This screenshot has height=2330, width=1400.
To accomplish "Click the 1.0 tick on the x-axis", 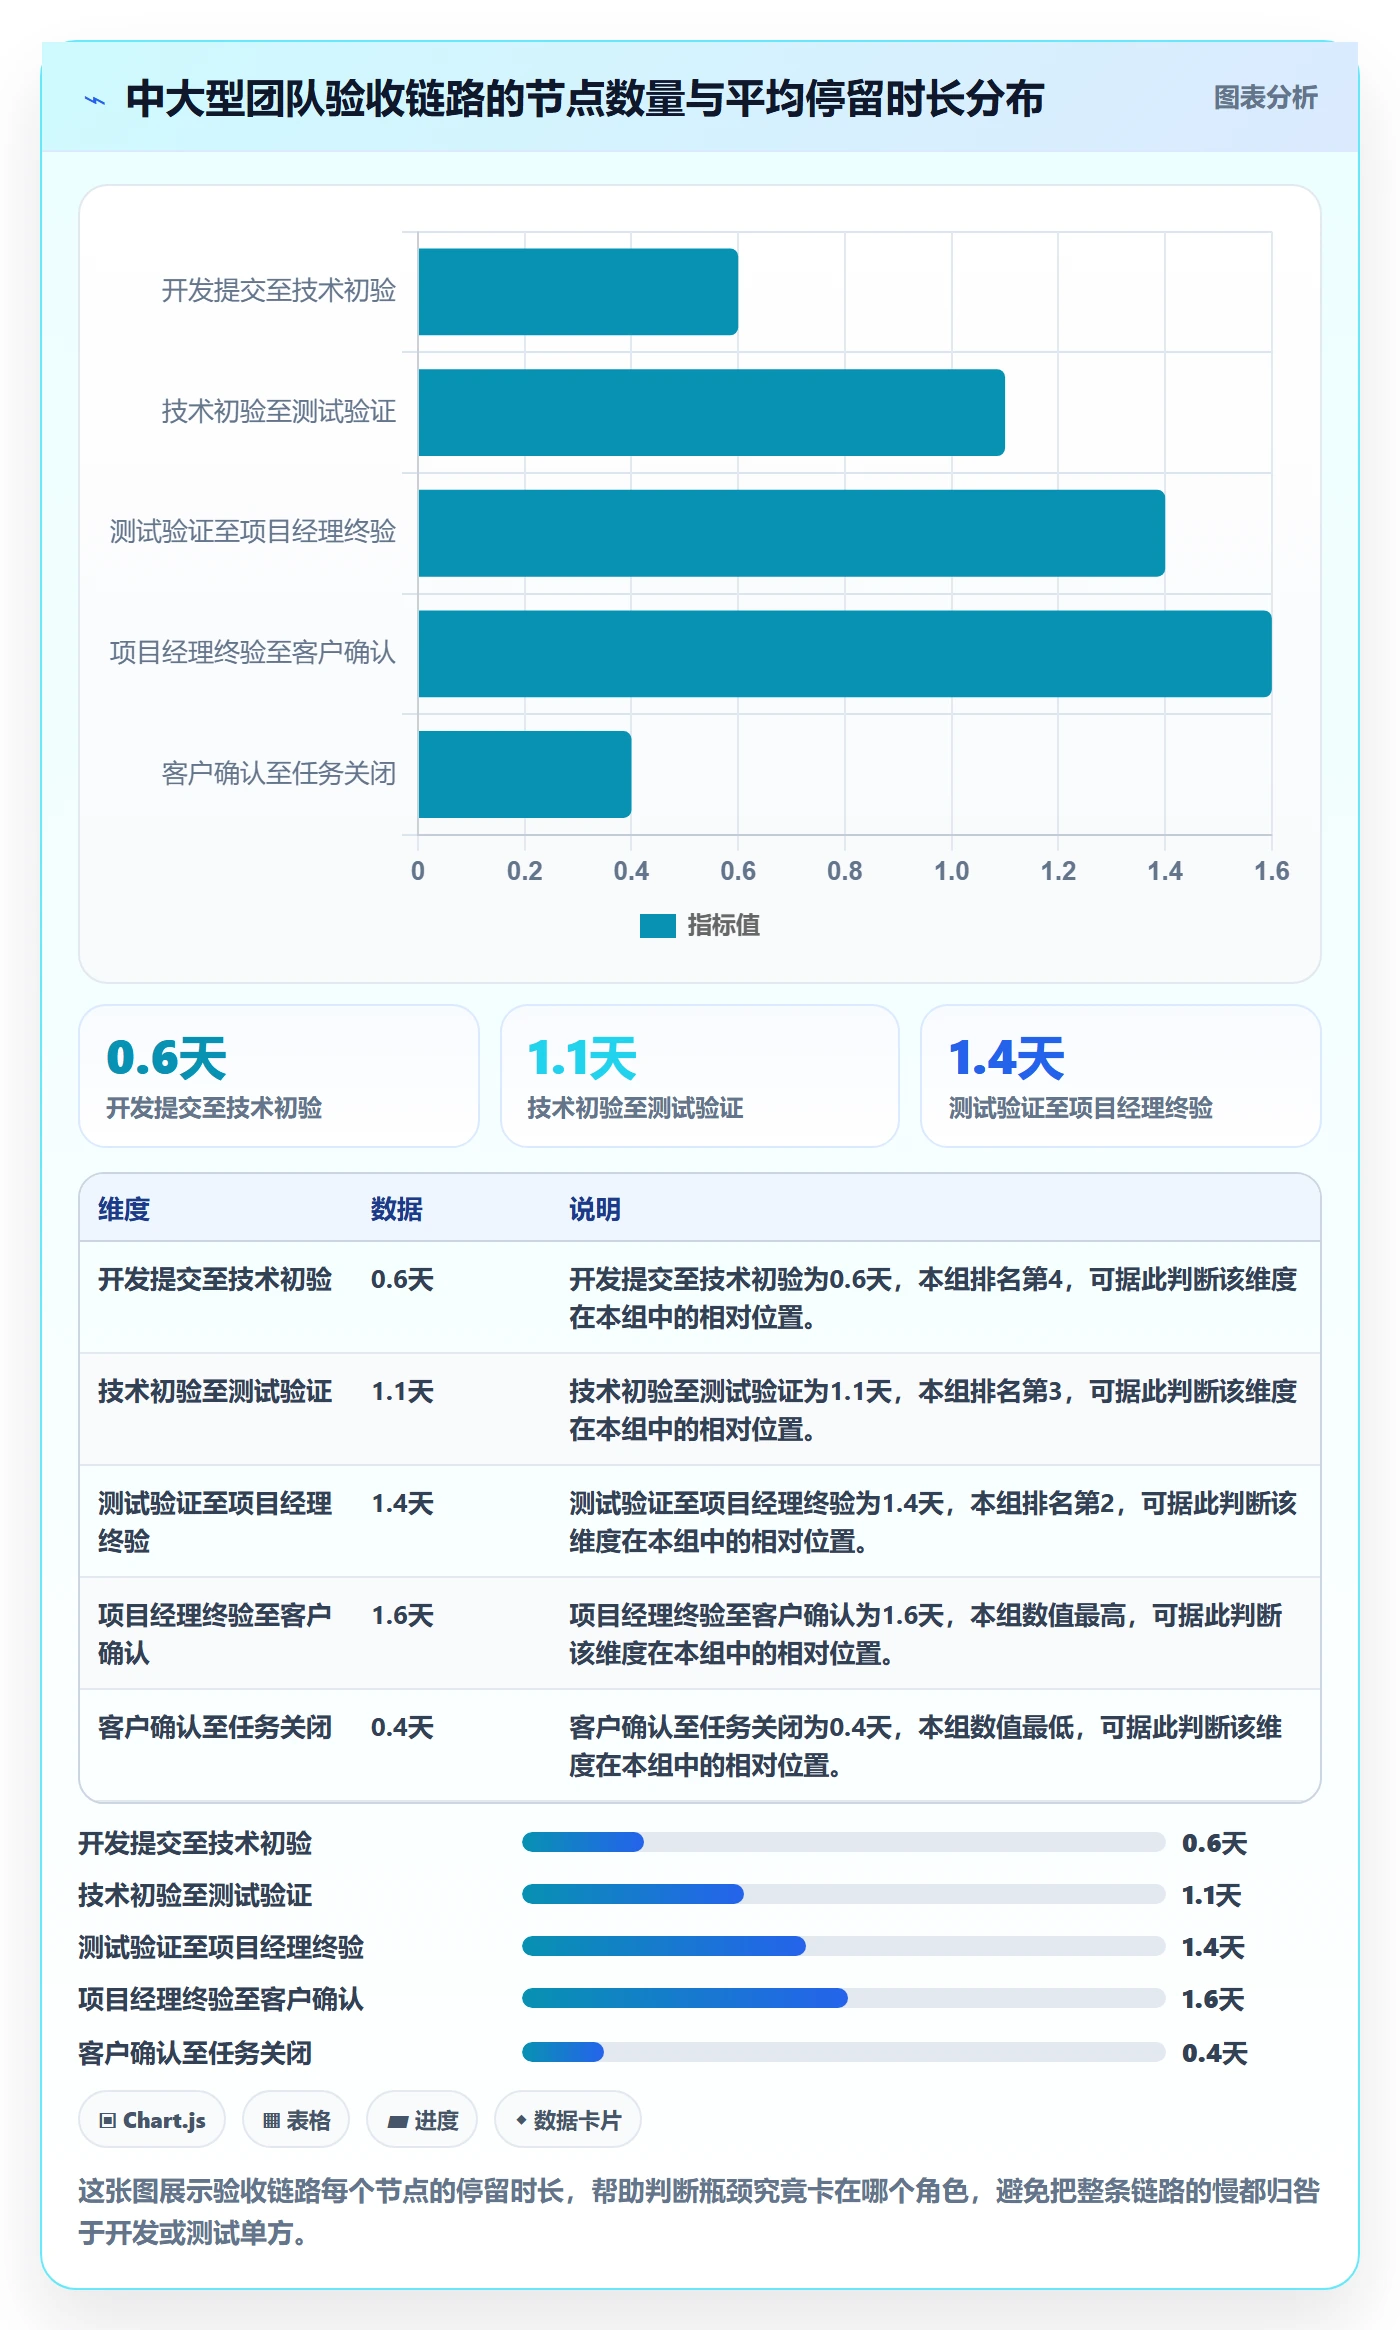I will (952, 871).
